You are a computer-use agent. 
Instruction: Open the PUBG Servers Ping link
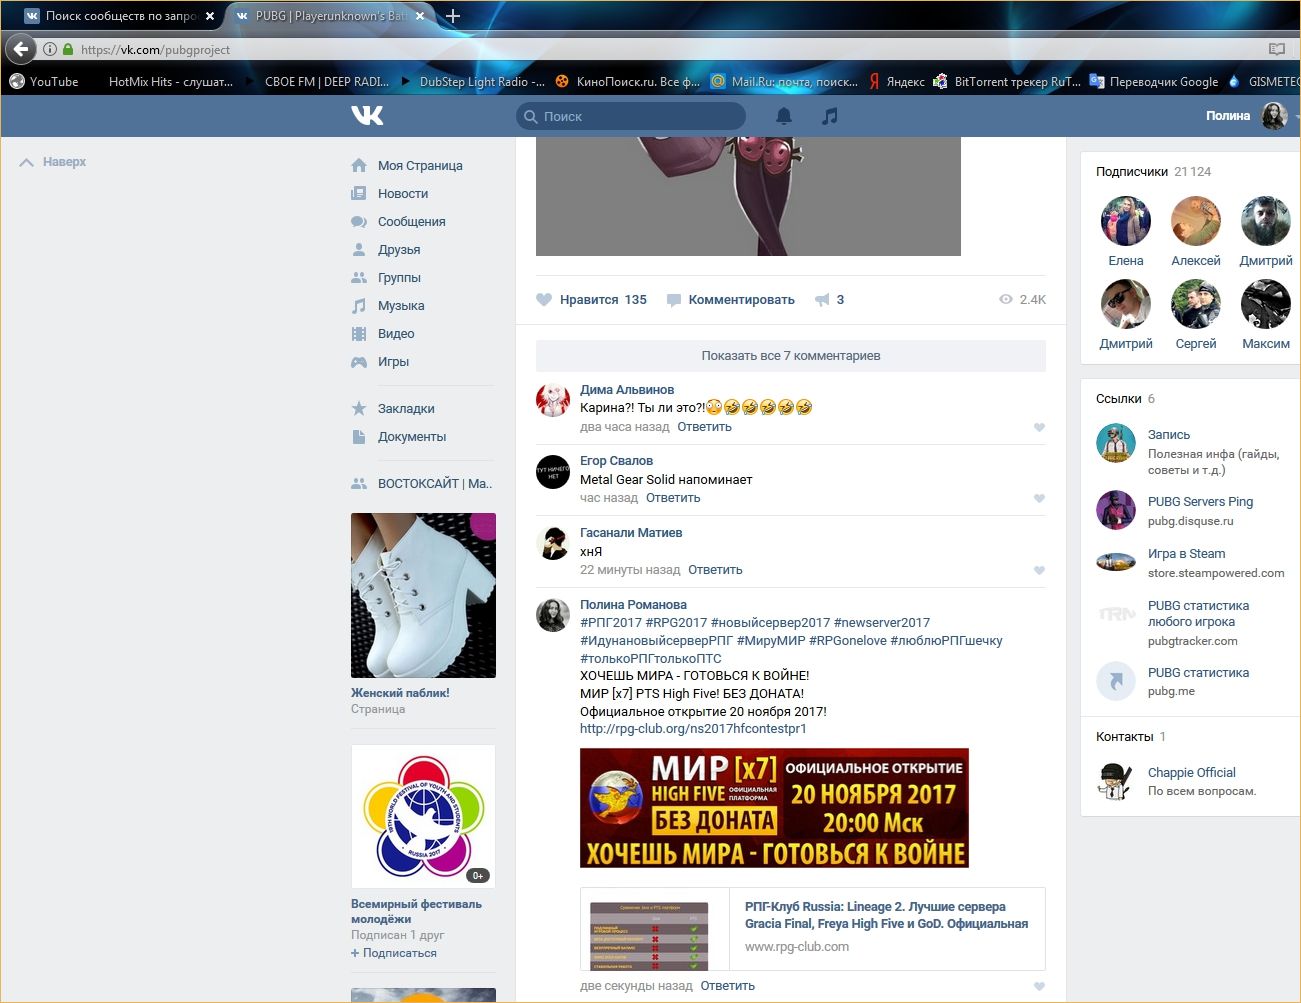click(1200, 502)
